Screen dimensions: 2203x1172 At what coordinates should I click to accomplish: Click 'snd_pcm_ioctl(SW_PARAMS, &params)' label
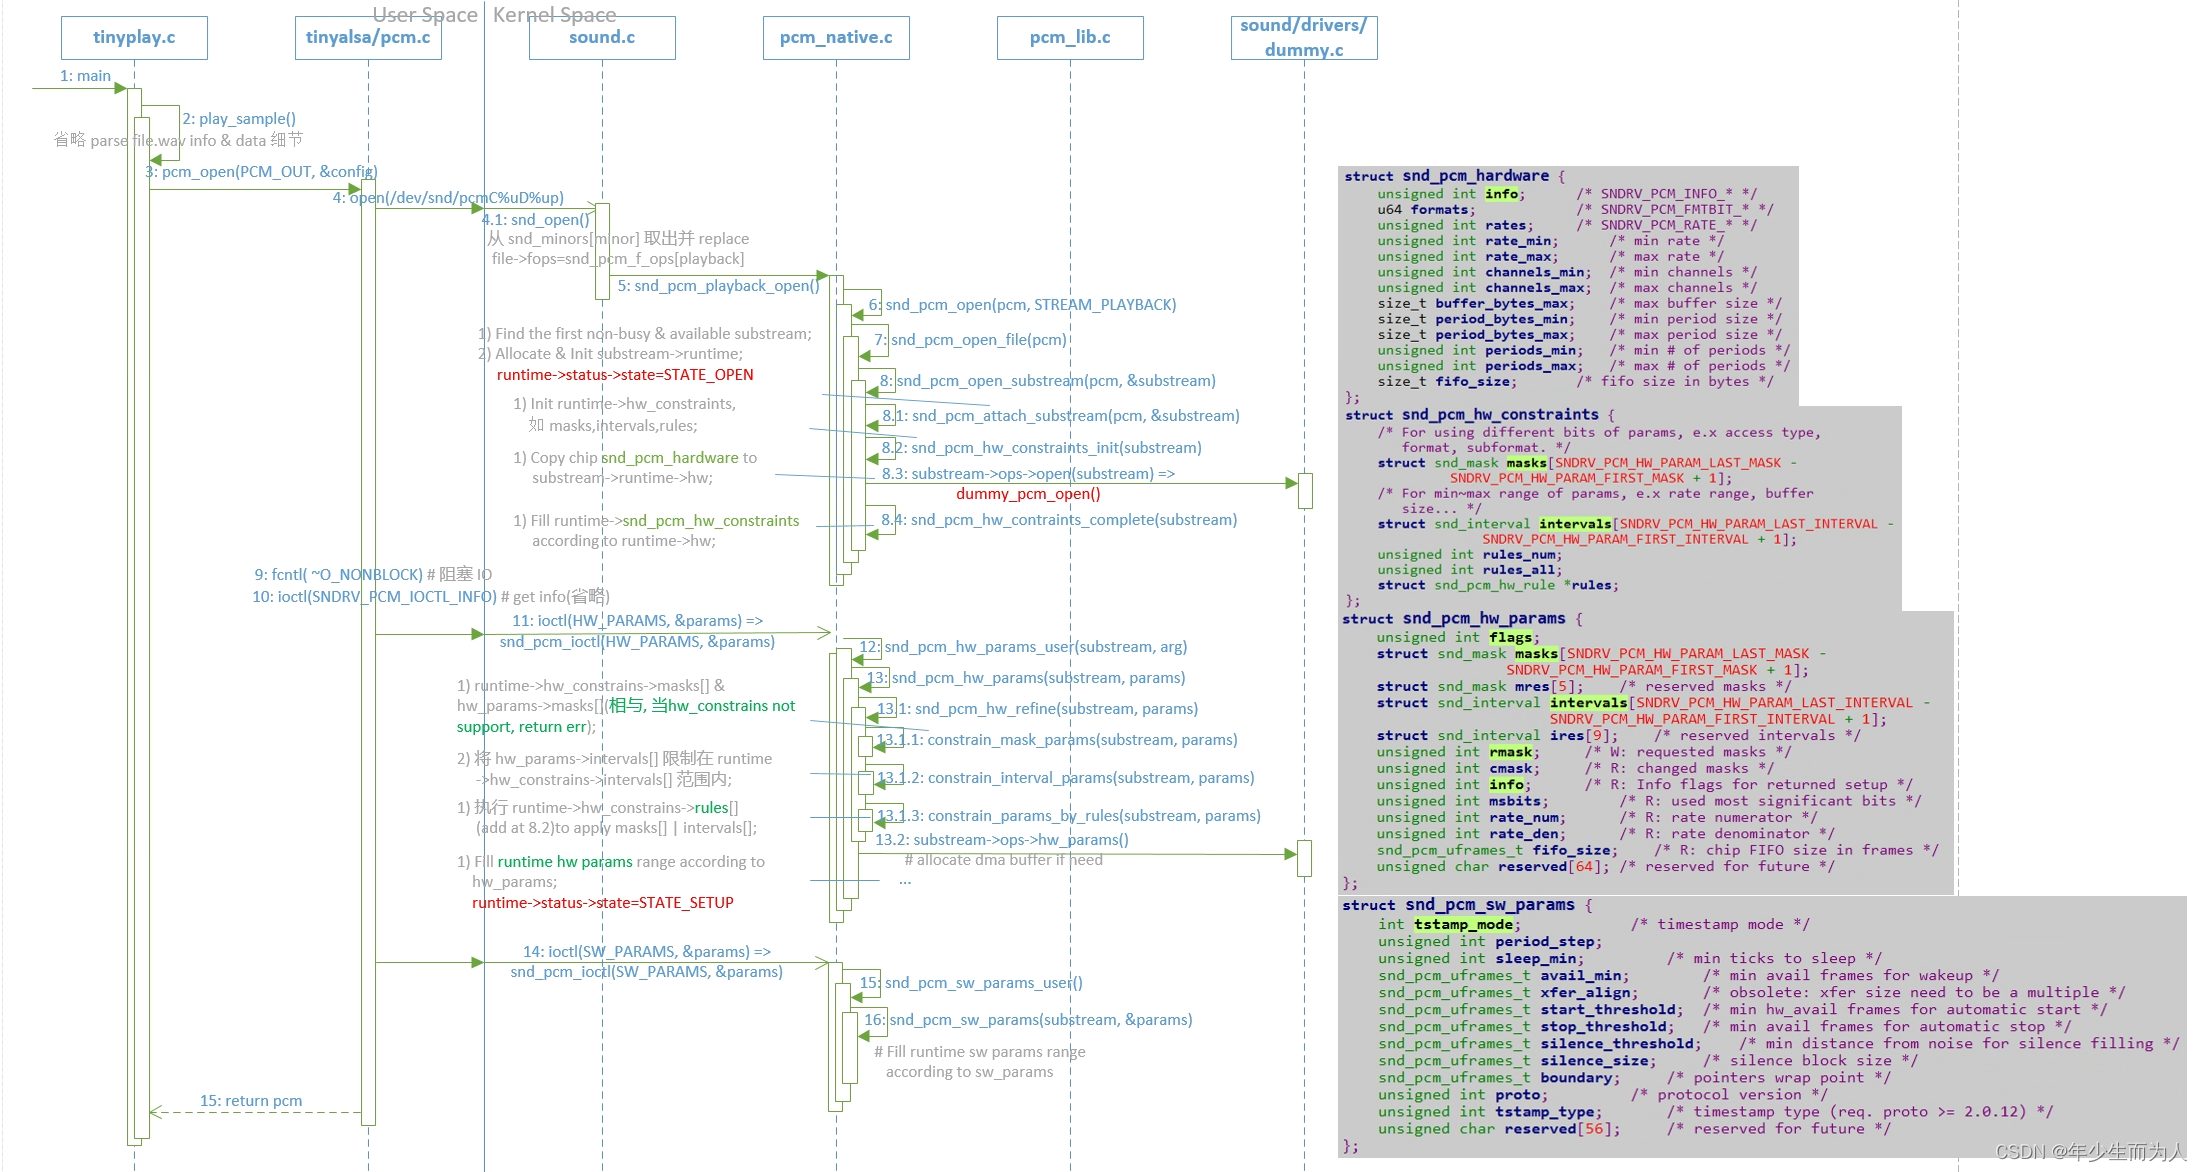[x=647, y=972]
